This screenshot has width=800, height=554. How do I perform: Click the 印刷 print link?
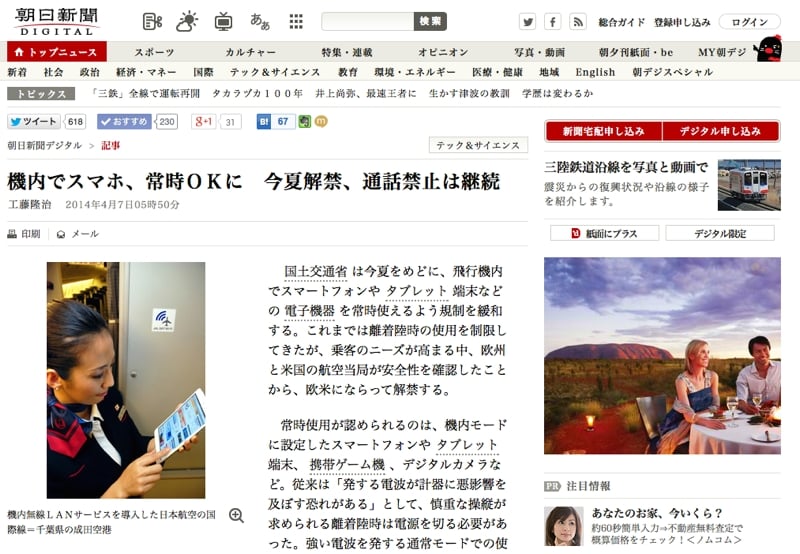[24, 234]
